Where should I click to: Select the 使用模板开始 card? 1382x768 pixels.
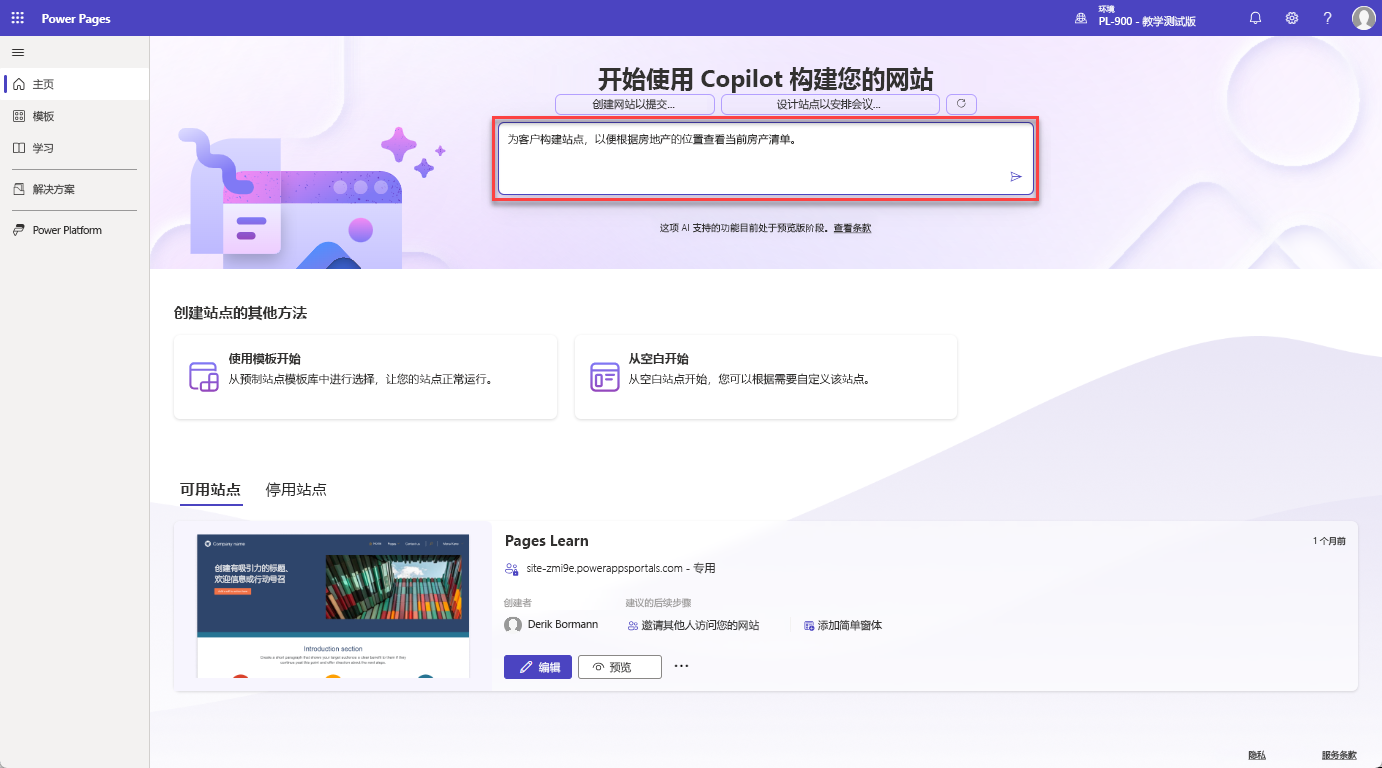pyautogui.click(x=365, y=377)
